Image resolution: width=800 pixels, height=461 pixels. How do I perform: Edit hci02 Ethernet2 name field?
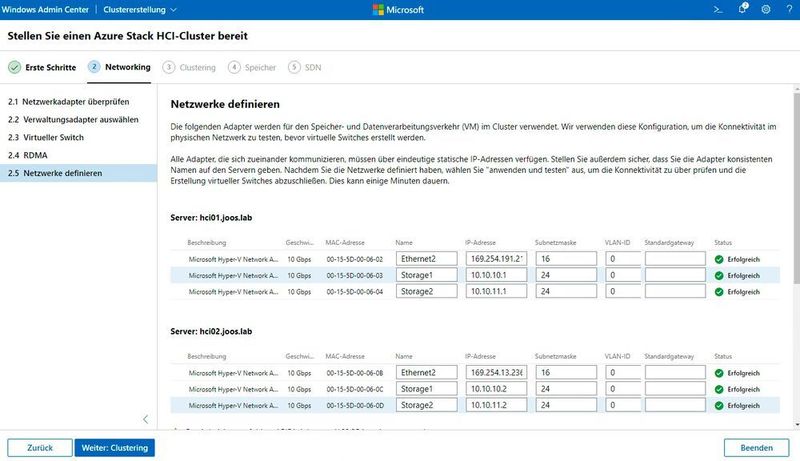pos(427,372)
